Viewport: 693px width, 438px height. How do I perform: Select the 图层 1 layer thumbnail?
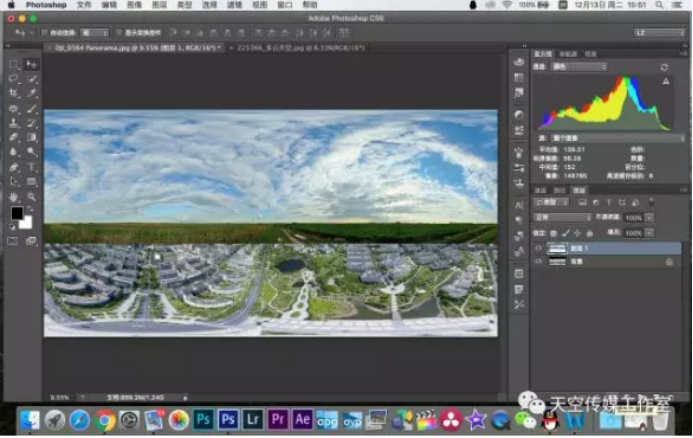[x=558, y=248]
